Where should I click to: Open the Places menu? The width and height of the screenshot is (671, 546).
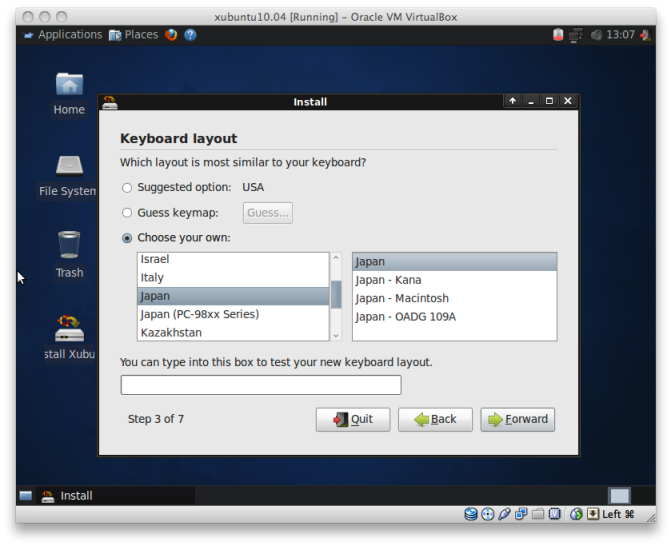(x=133, y=35)
